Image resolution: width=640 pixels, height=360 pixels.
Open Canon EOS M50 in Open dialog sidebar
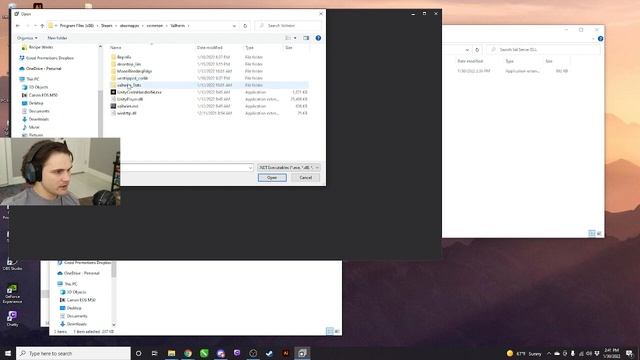pos(43,95)
